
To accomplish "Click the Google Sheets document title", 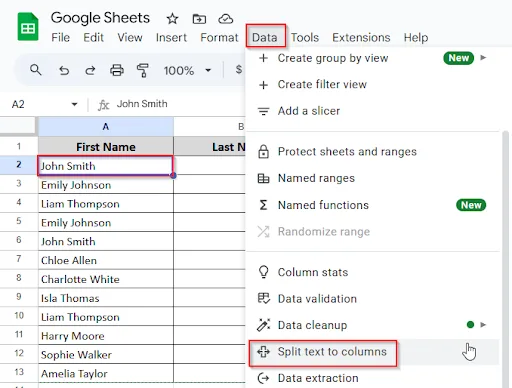I will [x=100, y=18].
